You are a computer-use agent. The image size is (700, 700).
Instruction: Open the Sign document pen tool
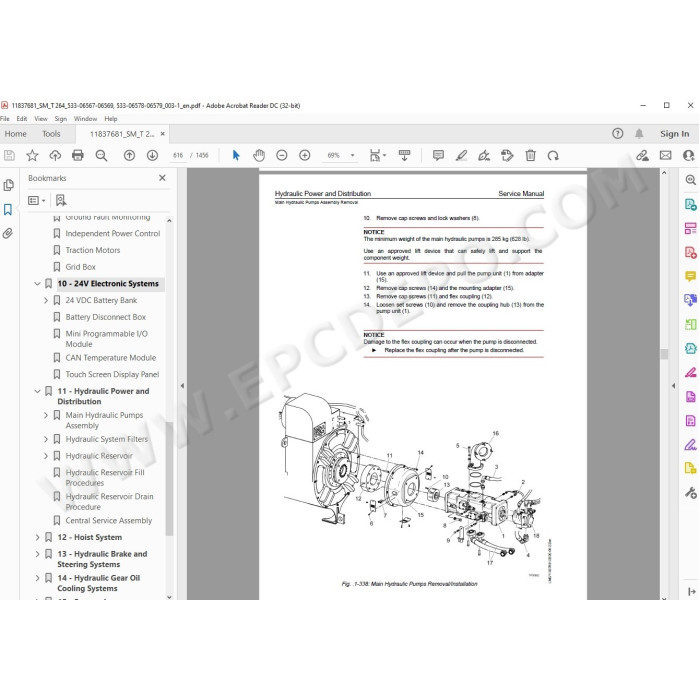tap(484, 155)
